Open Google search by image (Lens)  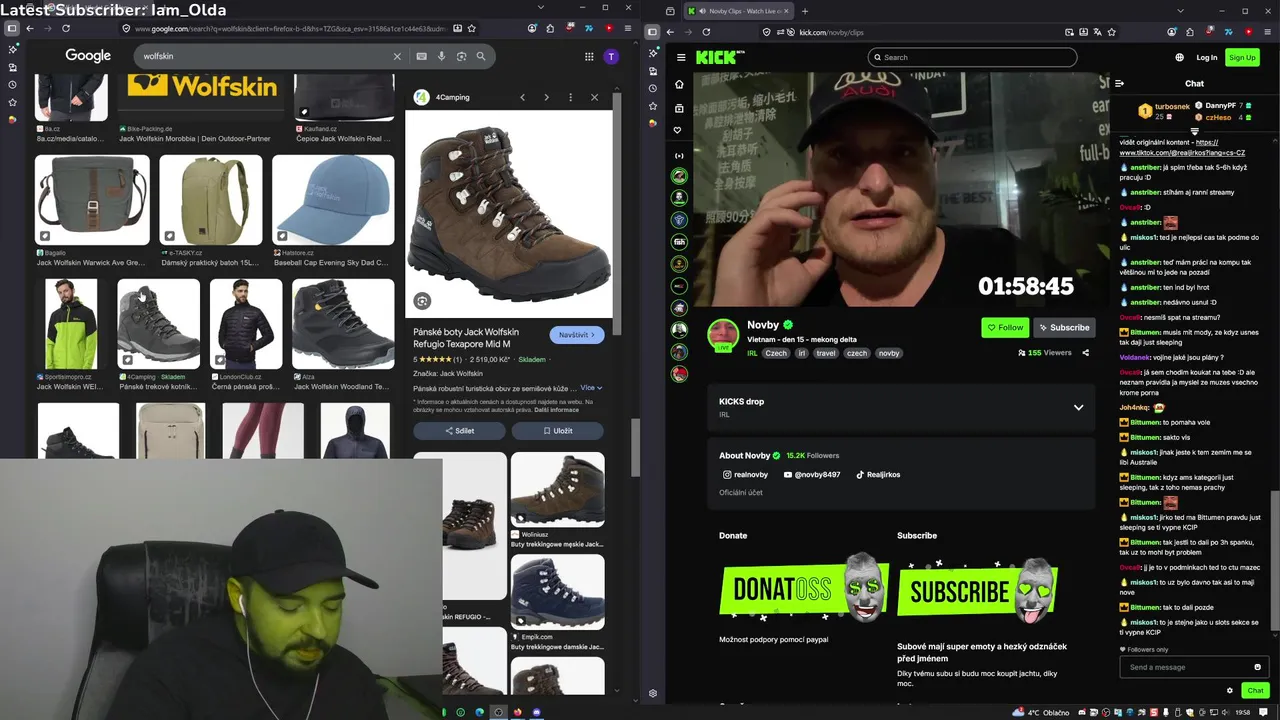point(461,57)
